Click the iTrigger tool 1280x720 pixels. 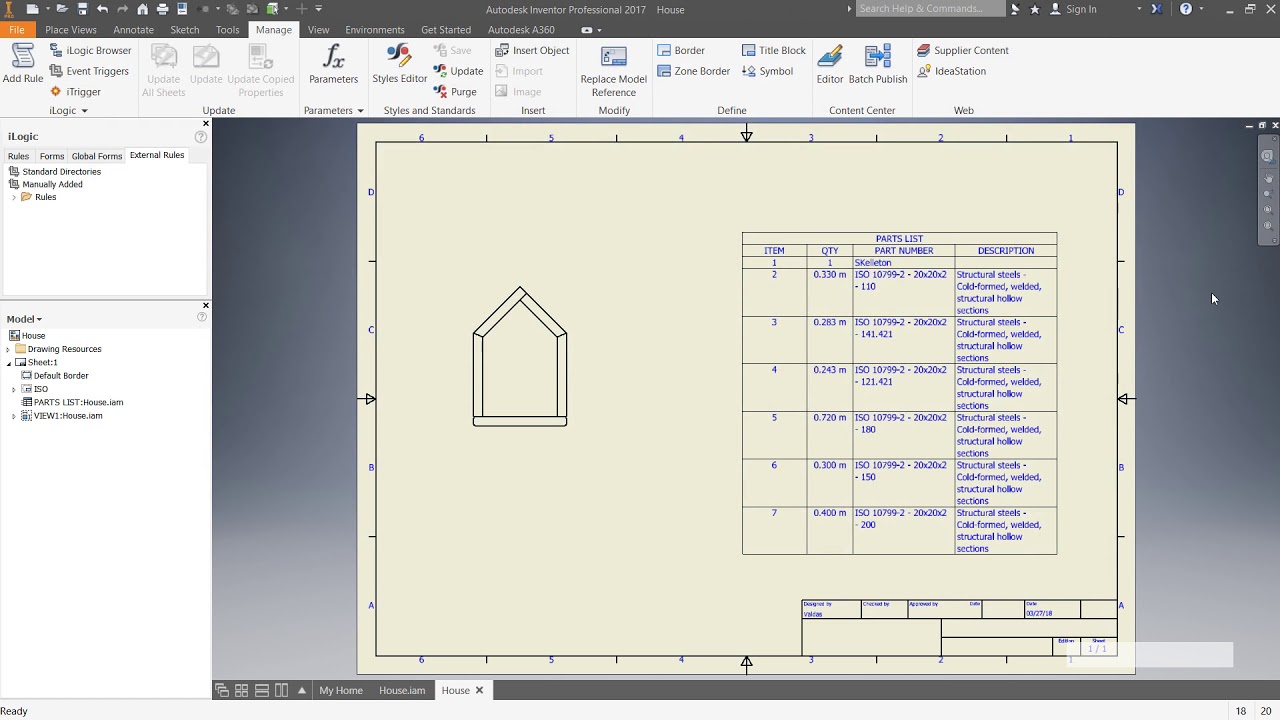coord(75,92)
